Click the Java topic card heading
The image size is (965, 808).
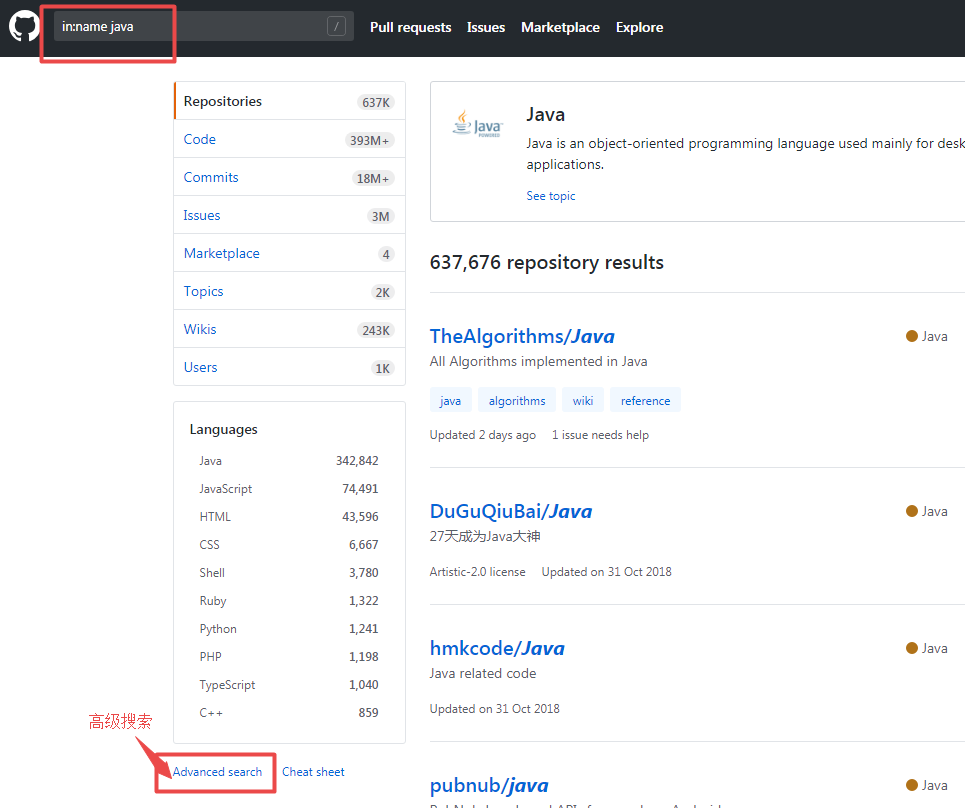545,114
